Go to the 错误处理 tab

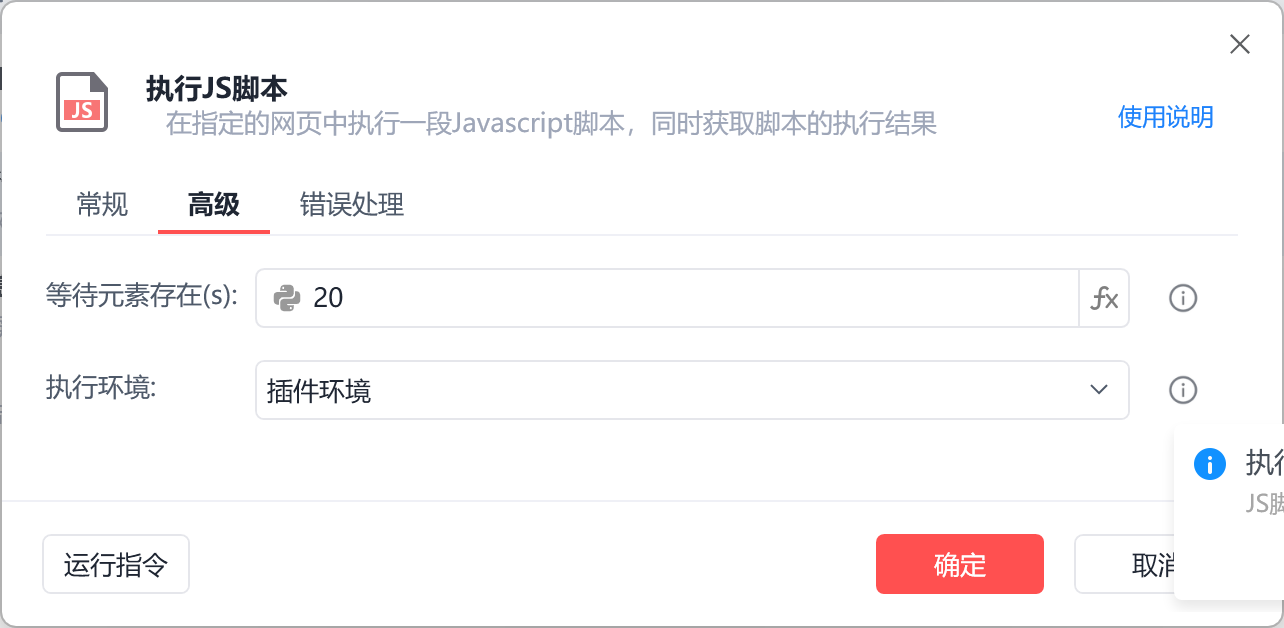pyautogui.click(x=352, y=205)
